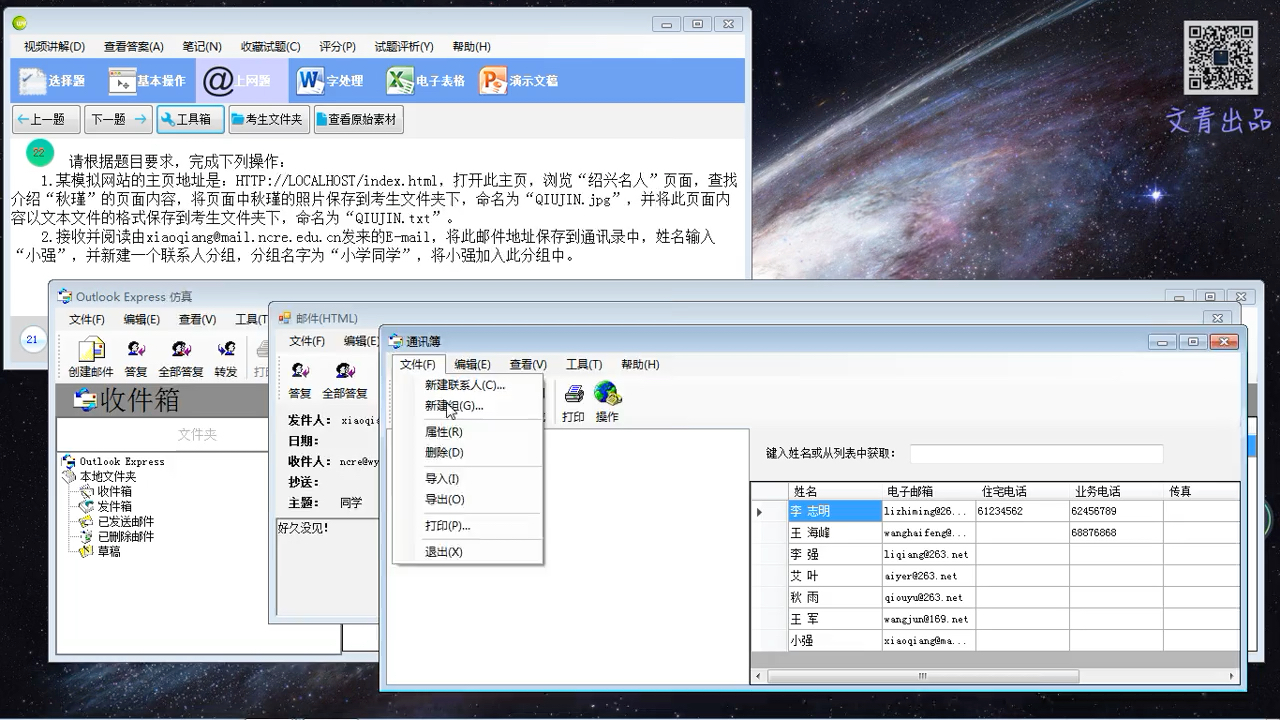1280x720 pixels.
Task: Click 全部答复 in 邮件(HTML) window
Action: (345, 381)
